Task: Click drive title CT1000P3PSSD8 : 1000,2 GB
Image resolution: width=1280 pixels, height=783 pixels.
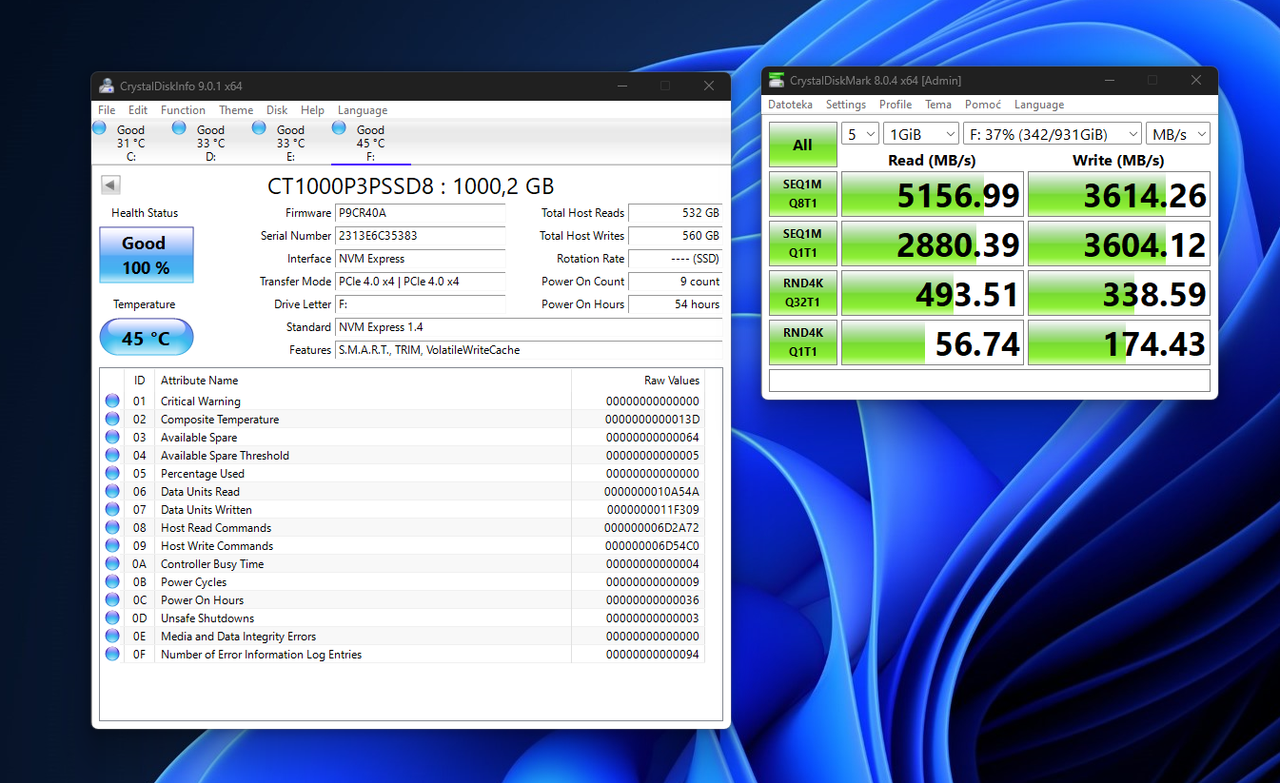Action: pos(410,186)
